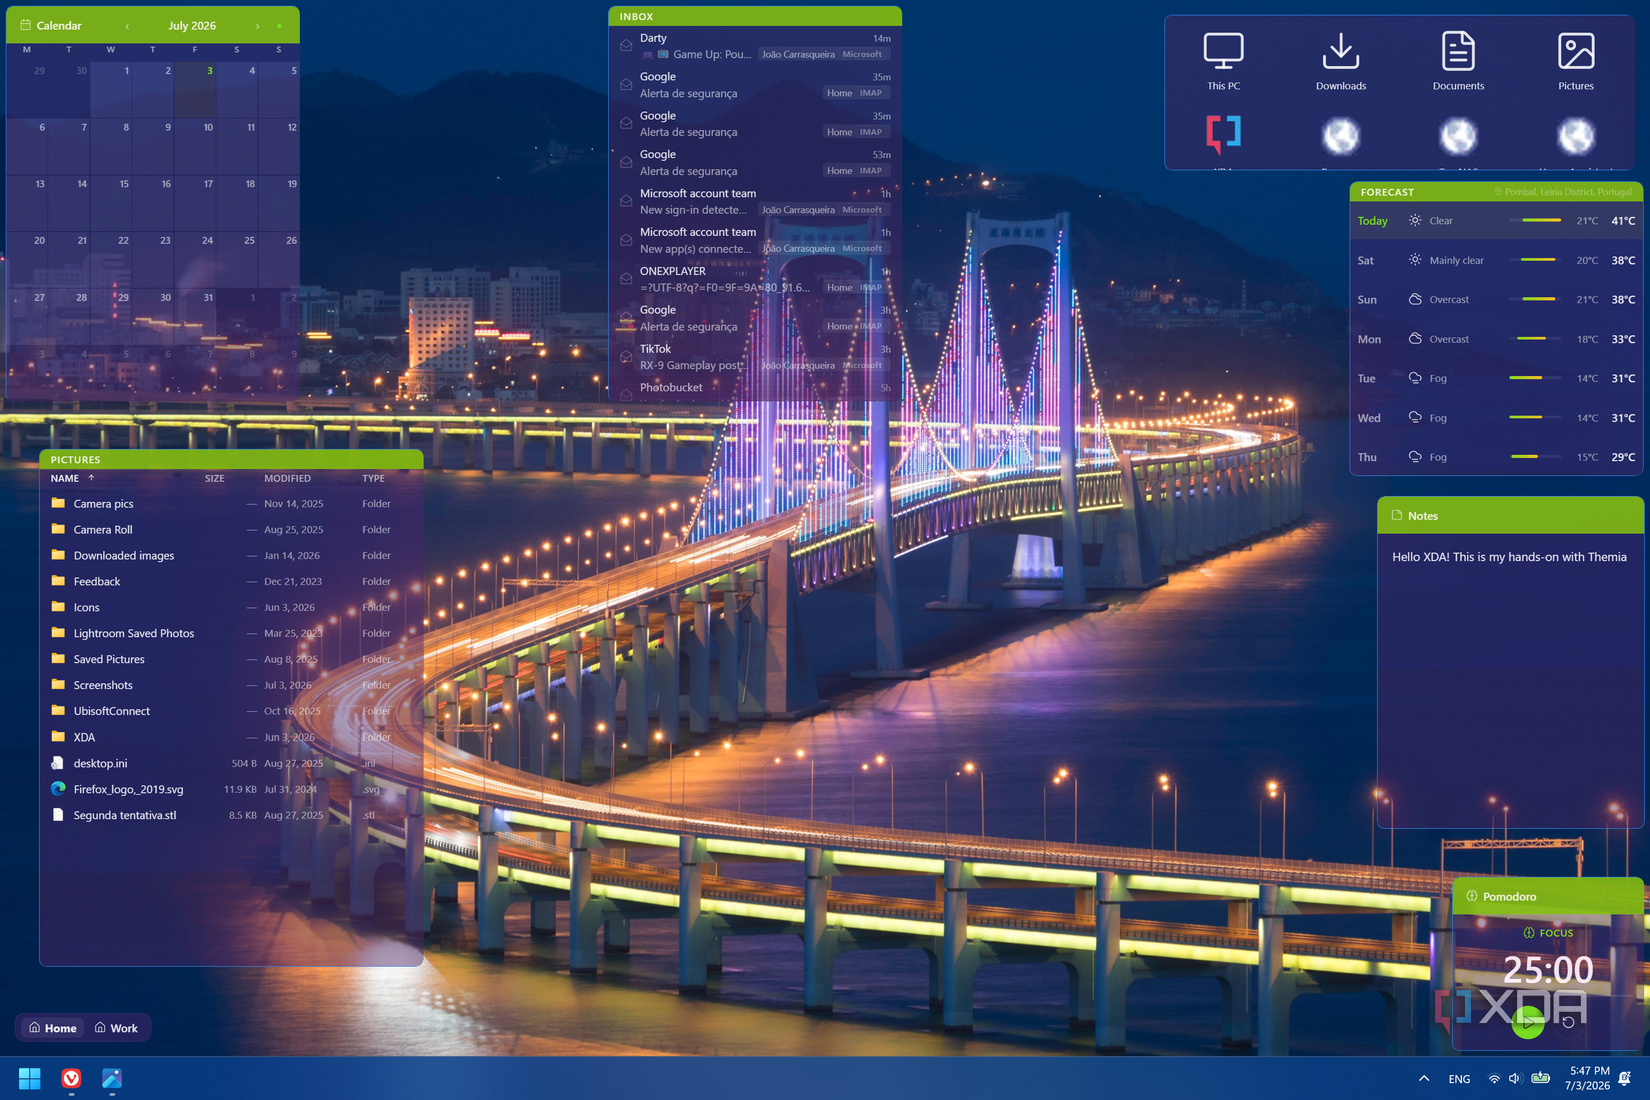
Task: Click the Notes widget page icon
Action: [1397, 515]
